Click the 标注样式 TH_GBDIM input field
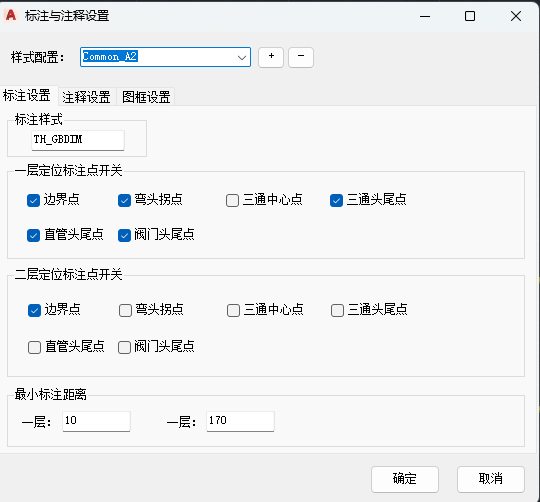This screenshot has height=502, width=540. tap(78, 140)
